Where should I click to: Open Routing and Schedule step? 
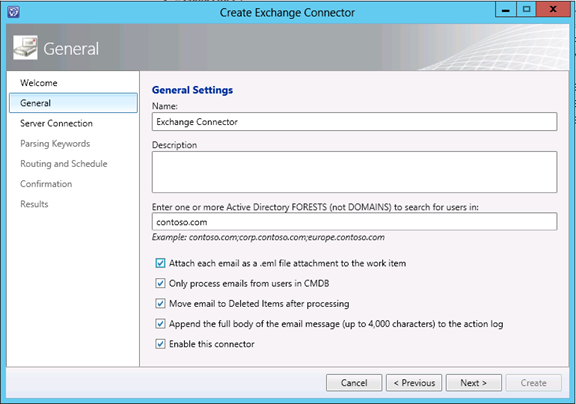tap(64, 163)
